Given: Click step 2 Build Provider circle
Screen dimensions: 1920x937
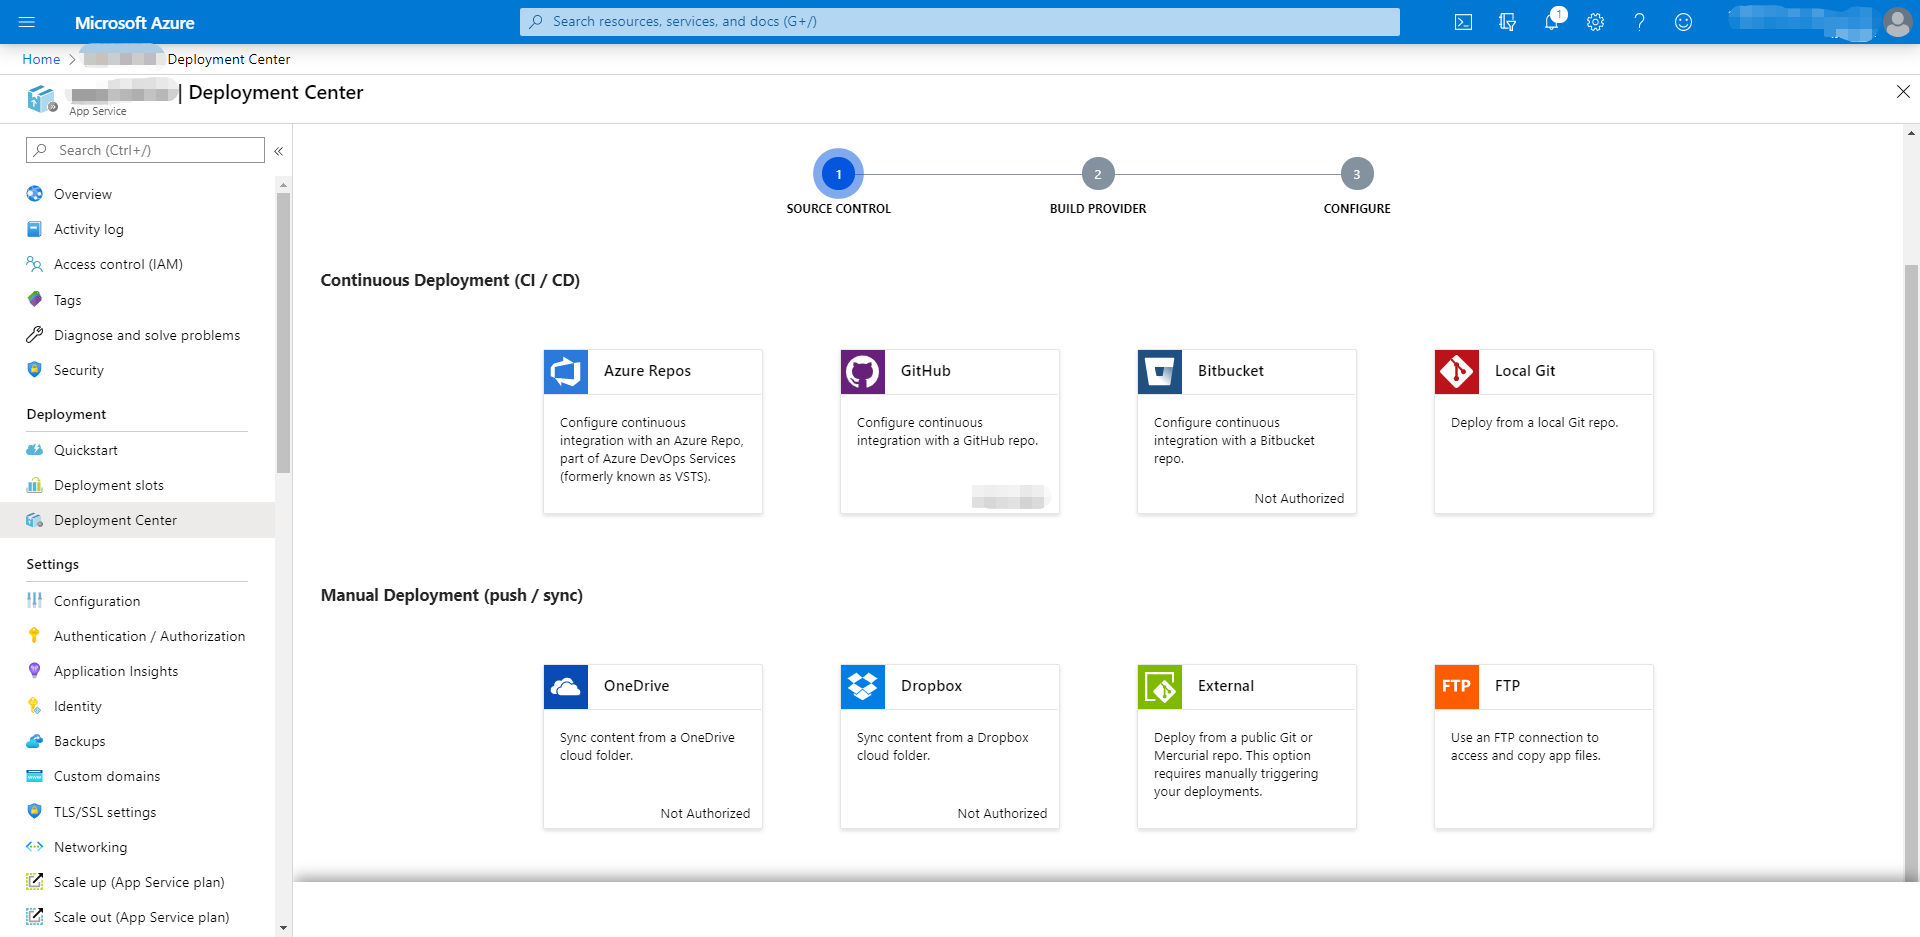Looking at the screenshot, I should coord(1097,174).
